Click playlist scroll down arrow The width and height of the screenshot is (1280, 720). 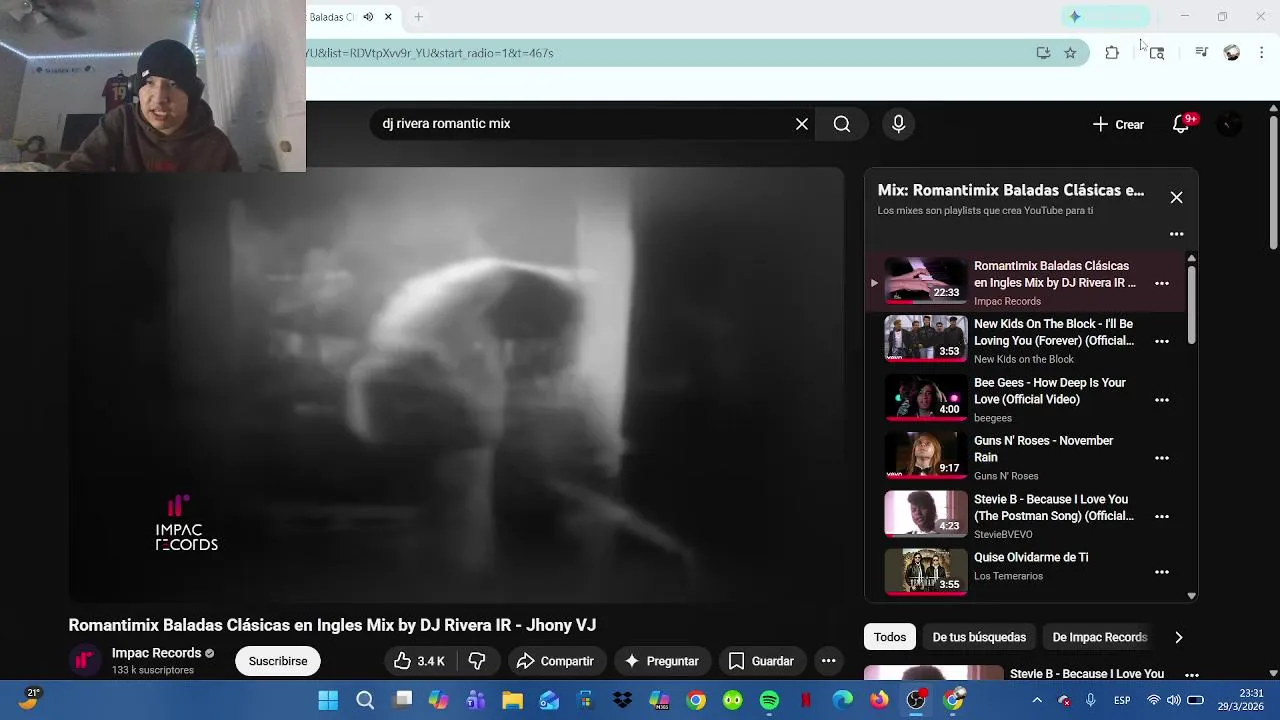[1191, 596]
